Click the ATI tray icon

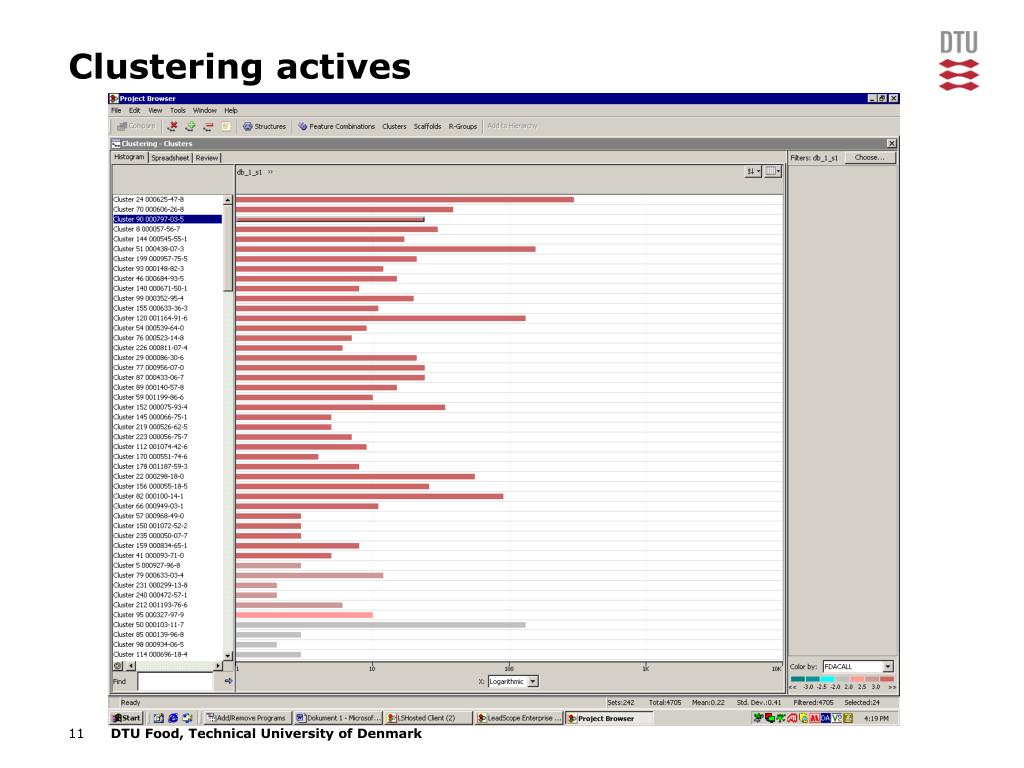pos(792,718)
